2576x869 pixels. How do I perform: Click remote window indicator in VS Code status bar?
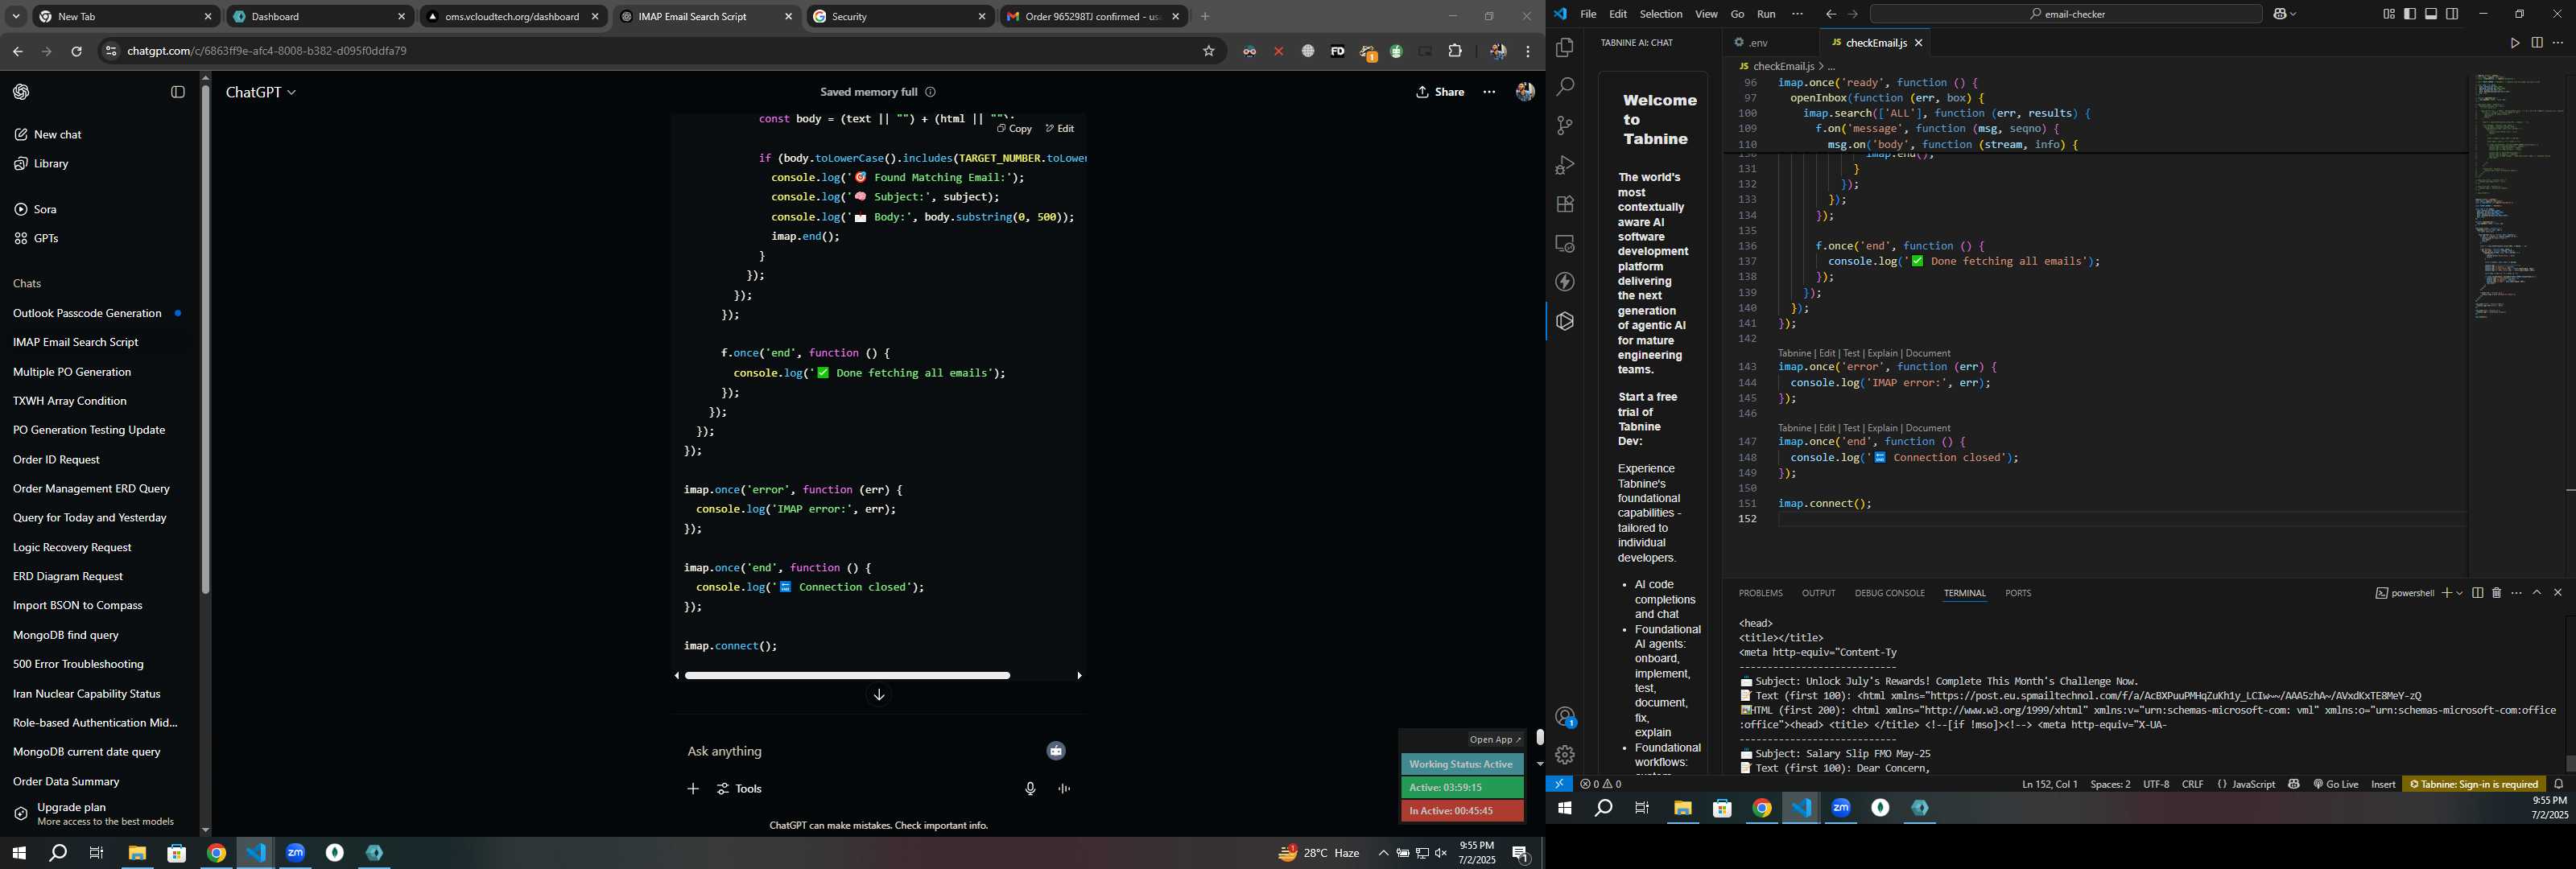point(1558,784)
